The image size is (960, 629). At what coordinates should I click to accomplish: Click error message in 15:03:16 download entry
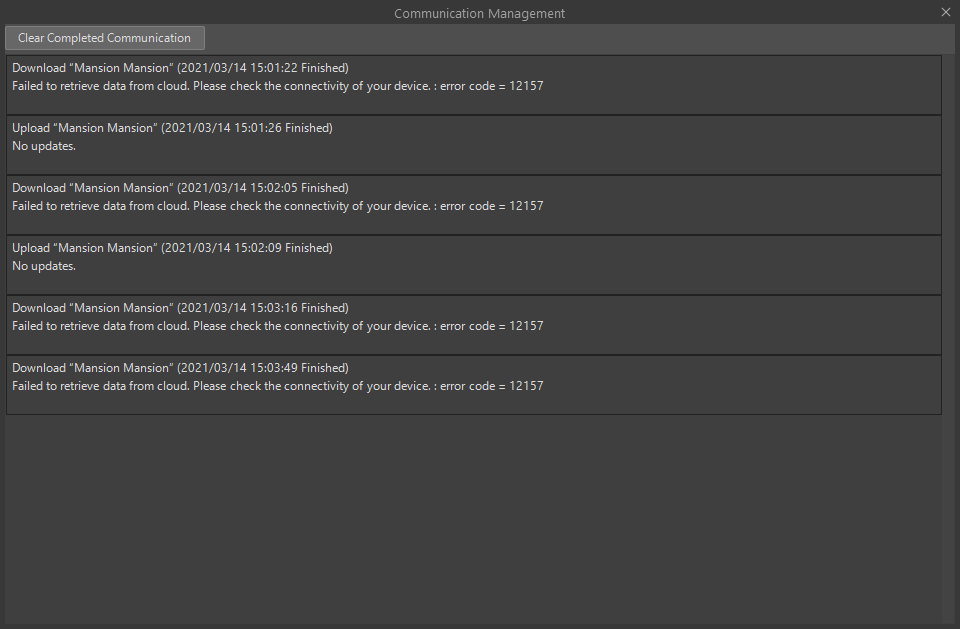278,326
